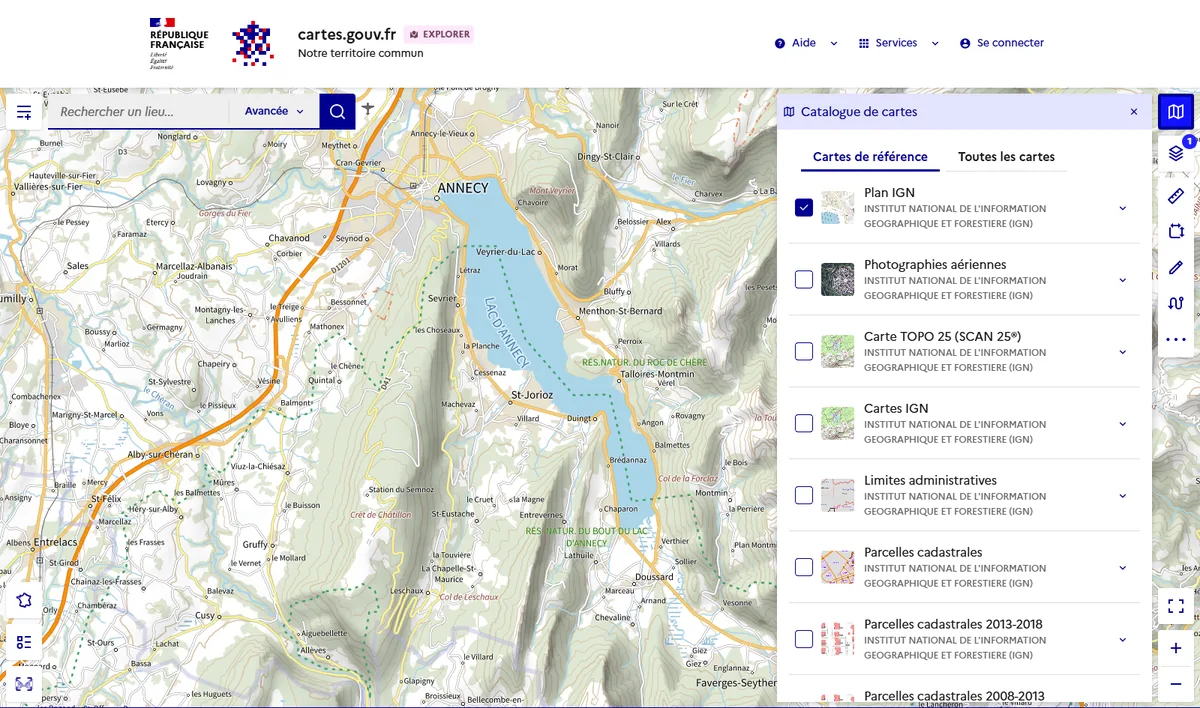This screenshot has height=708, width=1200.
Task: Switch to Toutes les cartes tab
Action: coord(1006,157)
